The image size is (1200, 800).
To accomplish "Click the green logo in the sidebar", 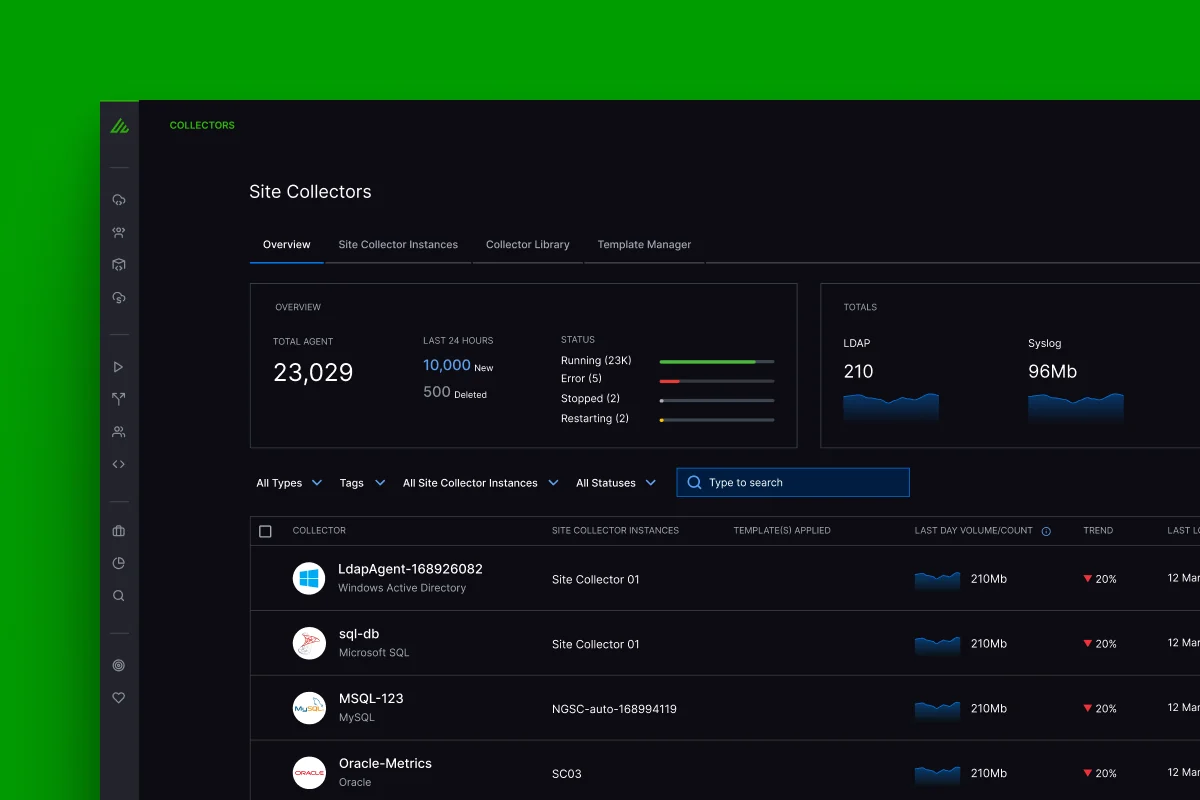I will pos(119,126).
